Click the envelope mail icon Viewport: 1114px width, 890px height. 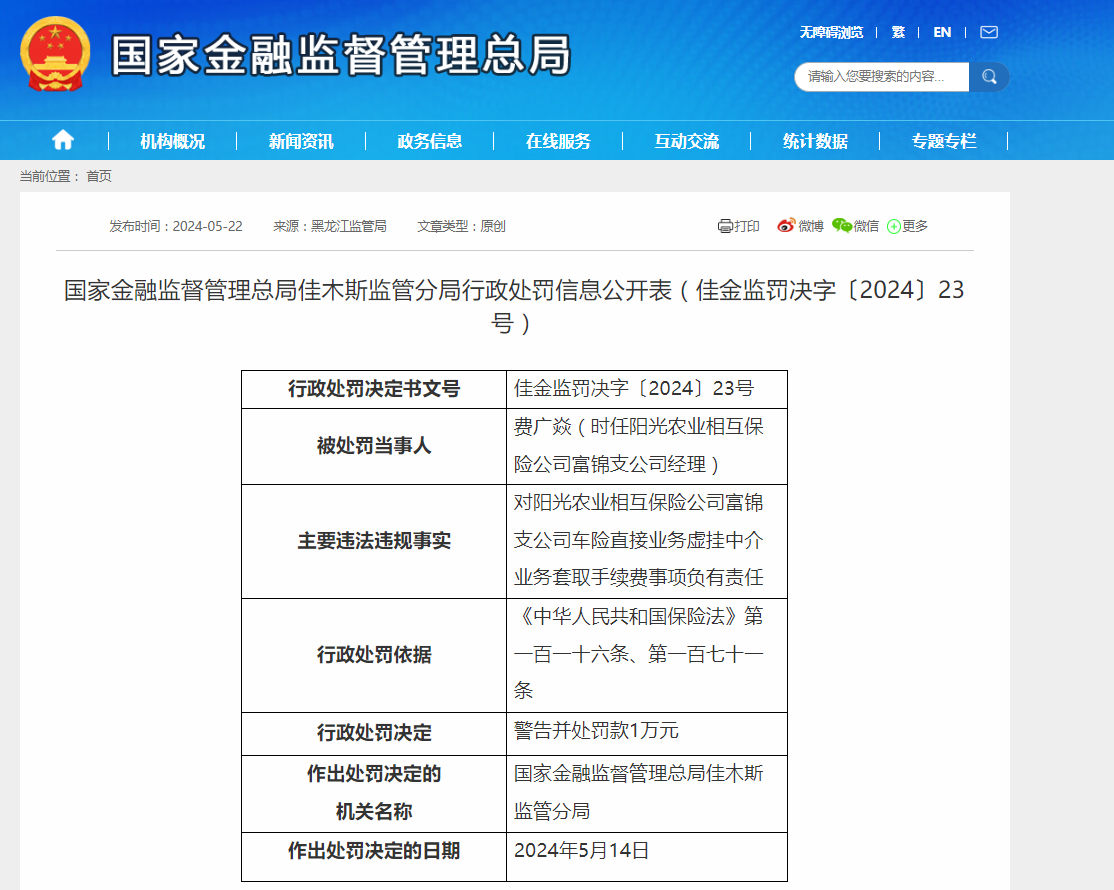coord(989,32)
